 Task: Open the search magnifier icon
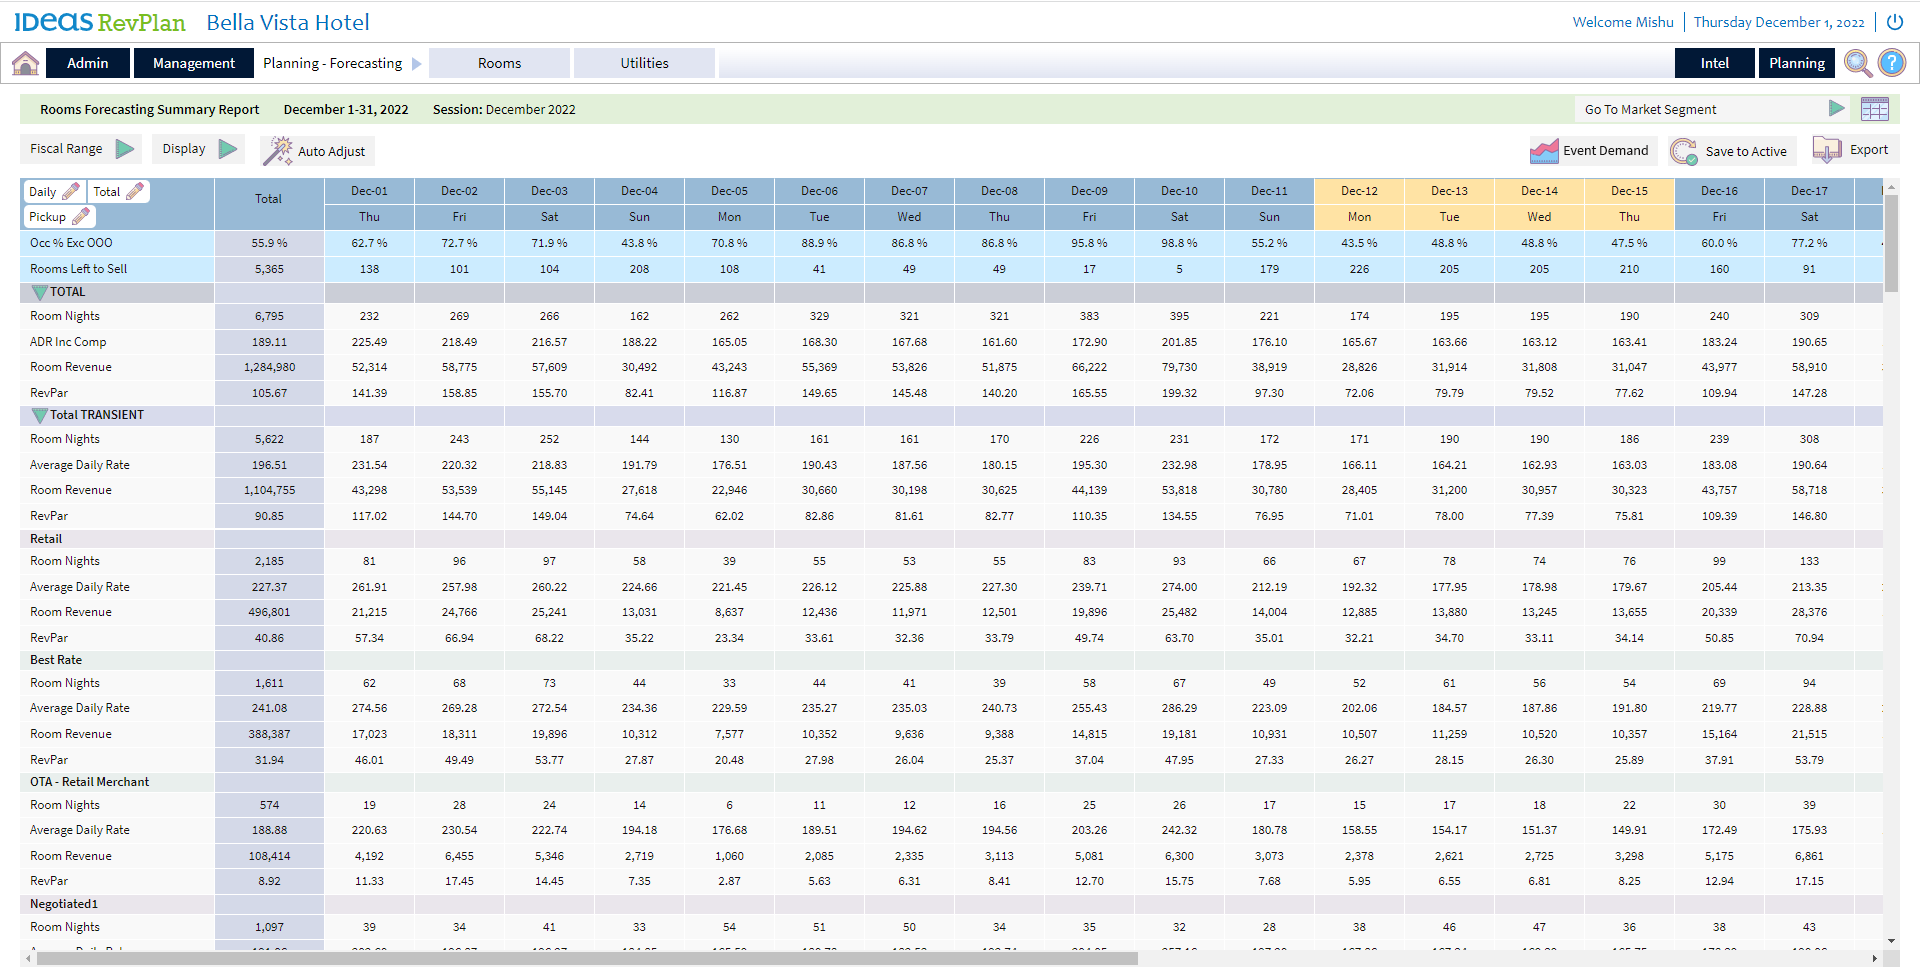pyautogui.click(x=1857, y=63)
